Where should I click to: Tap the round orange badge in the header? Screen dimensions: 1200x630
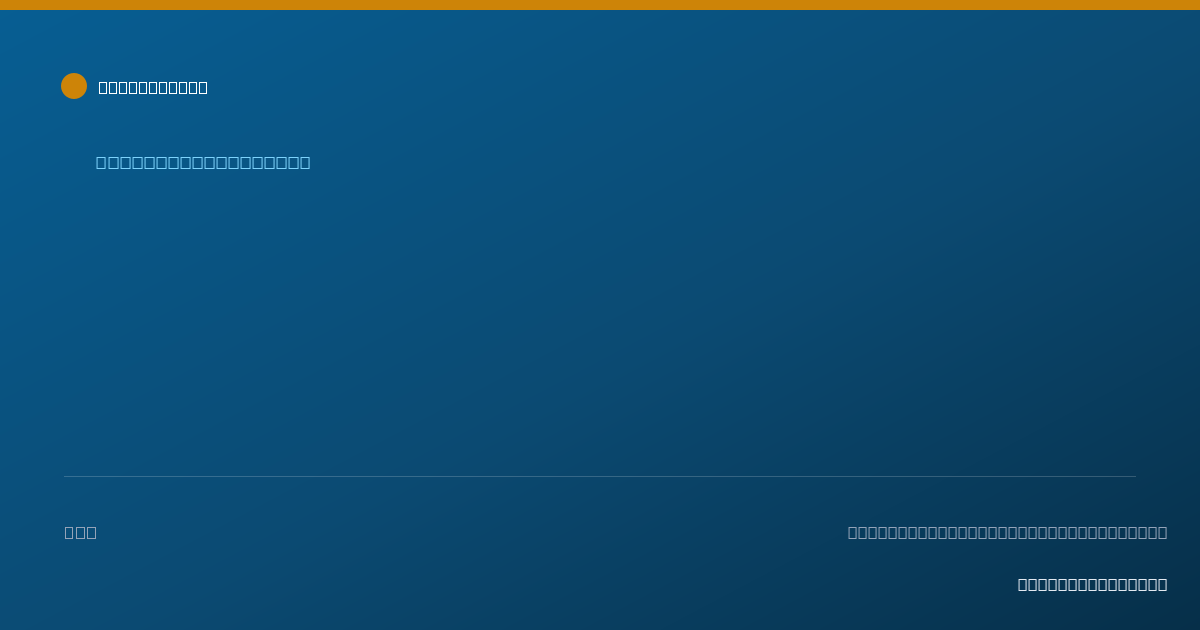tap(74, 86)
